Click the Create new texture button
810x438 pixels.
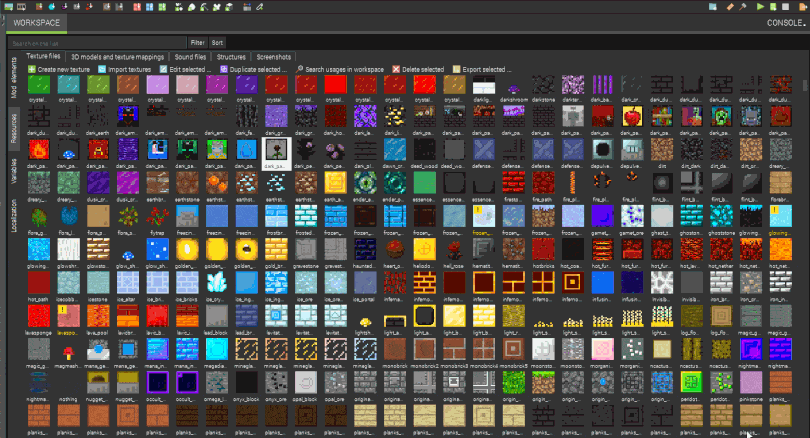(59, 69)
